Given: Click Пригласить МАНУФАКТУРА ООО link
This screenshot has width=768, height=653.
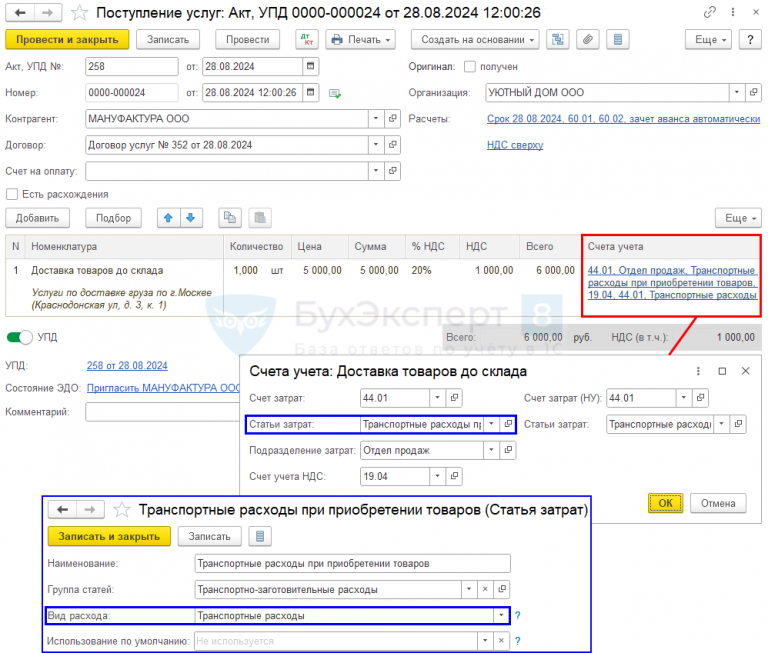Looking at the screenshot, I should (x=164, y=388).
